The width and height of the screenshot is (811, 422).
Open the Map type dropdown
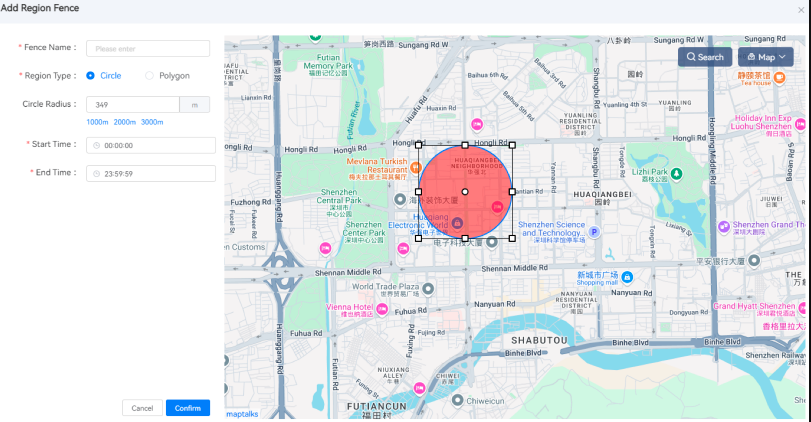pos(765,57)
